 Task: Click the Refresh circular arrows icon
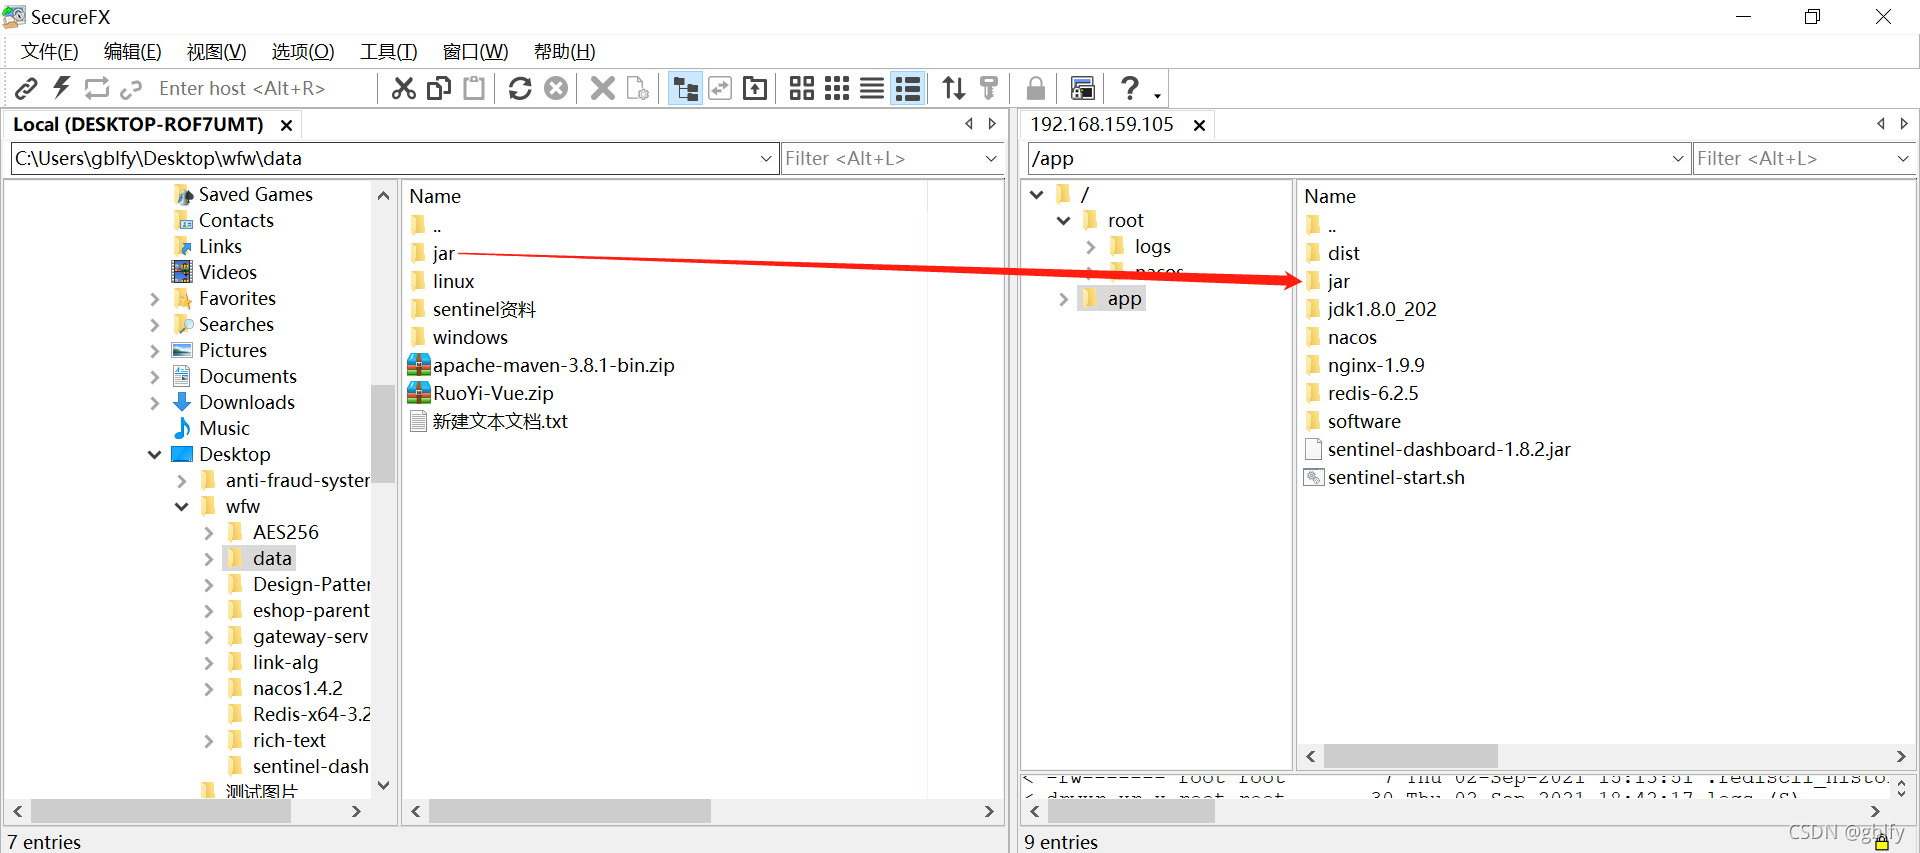click(x=520, y=89)
